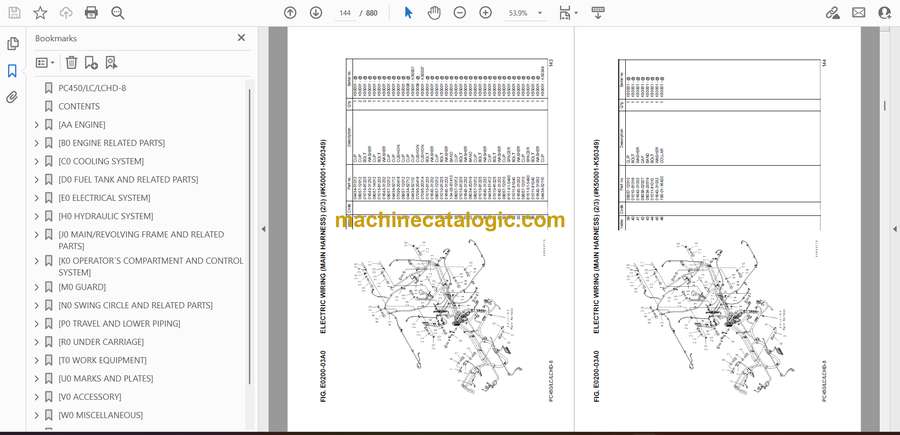Screen dimensions: 900x435
Task: Open the attachments paperclip panel
Action: (x=13, y=97)
